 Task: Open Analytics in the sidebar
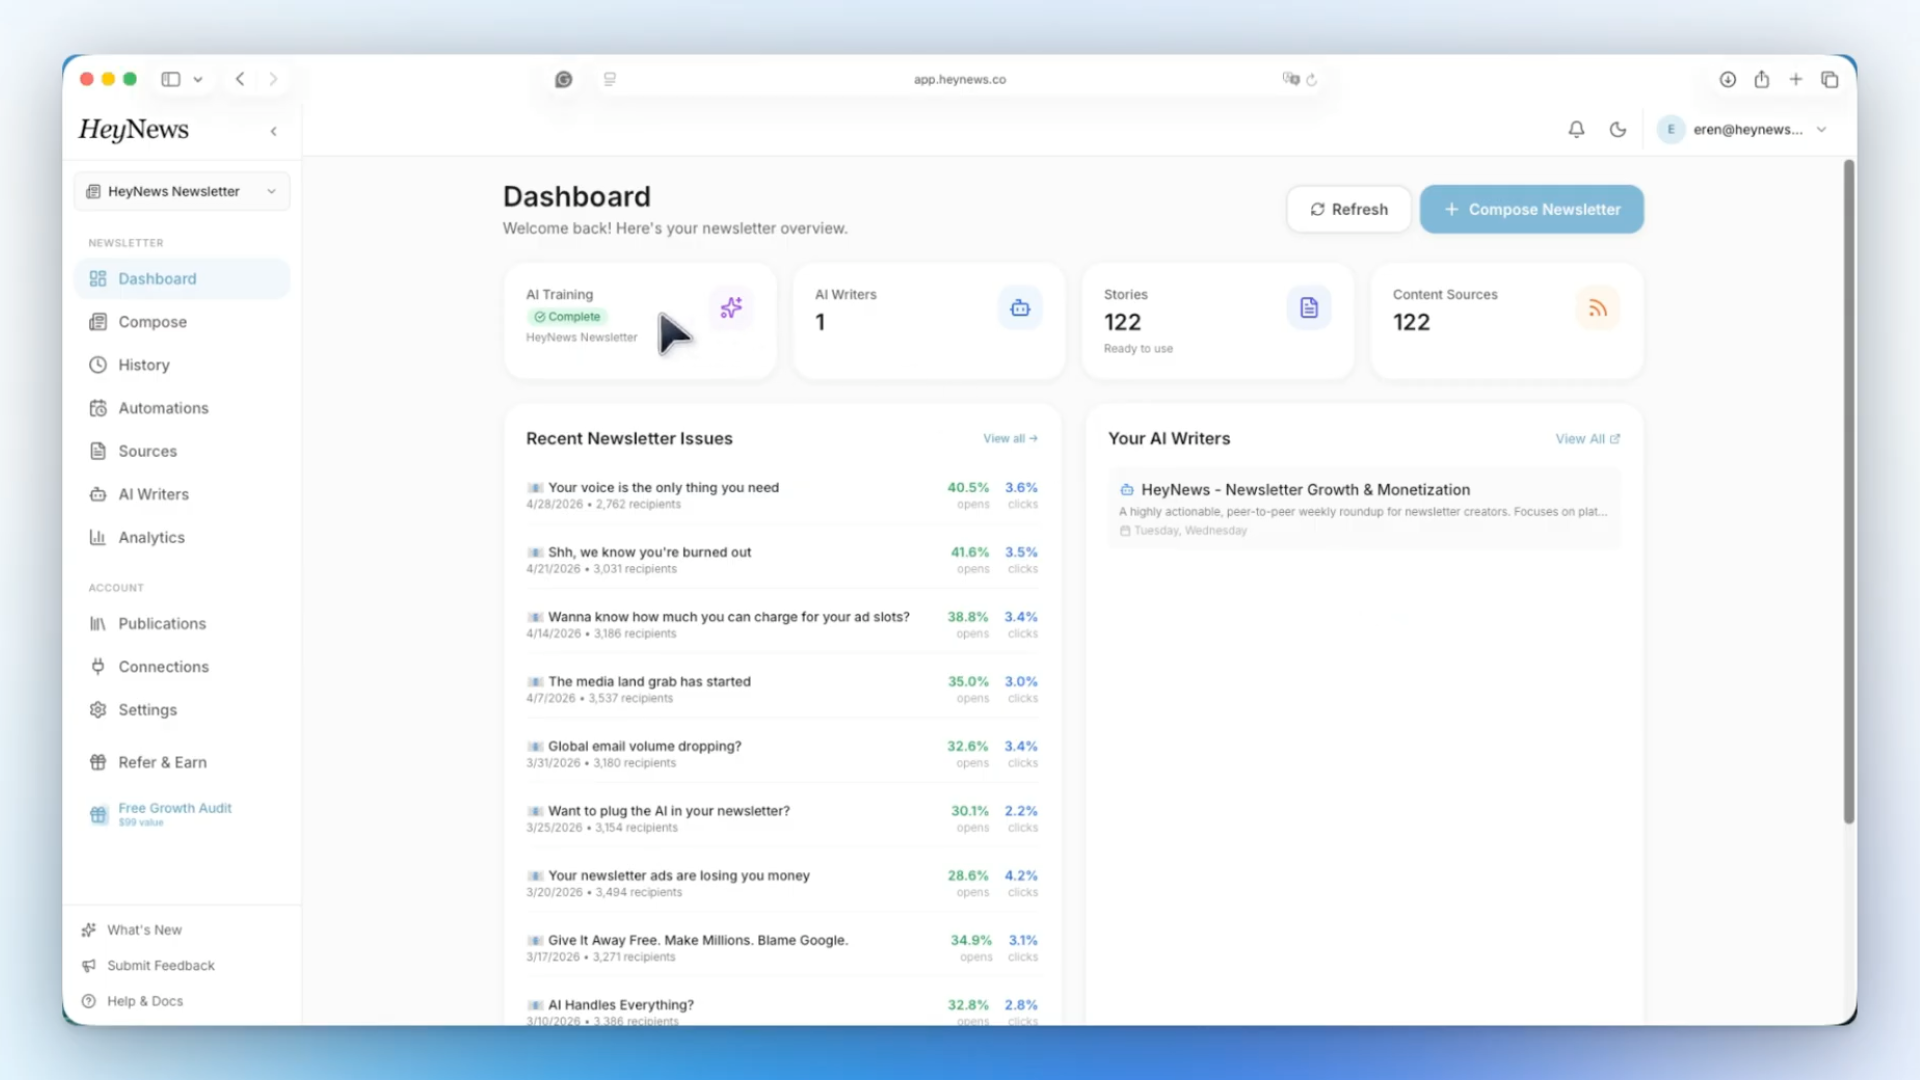(x=182, y=536)
